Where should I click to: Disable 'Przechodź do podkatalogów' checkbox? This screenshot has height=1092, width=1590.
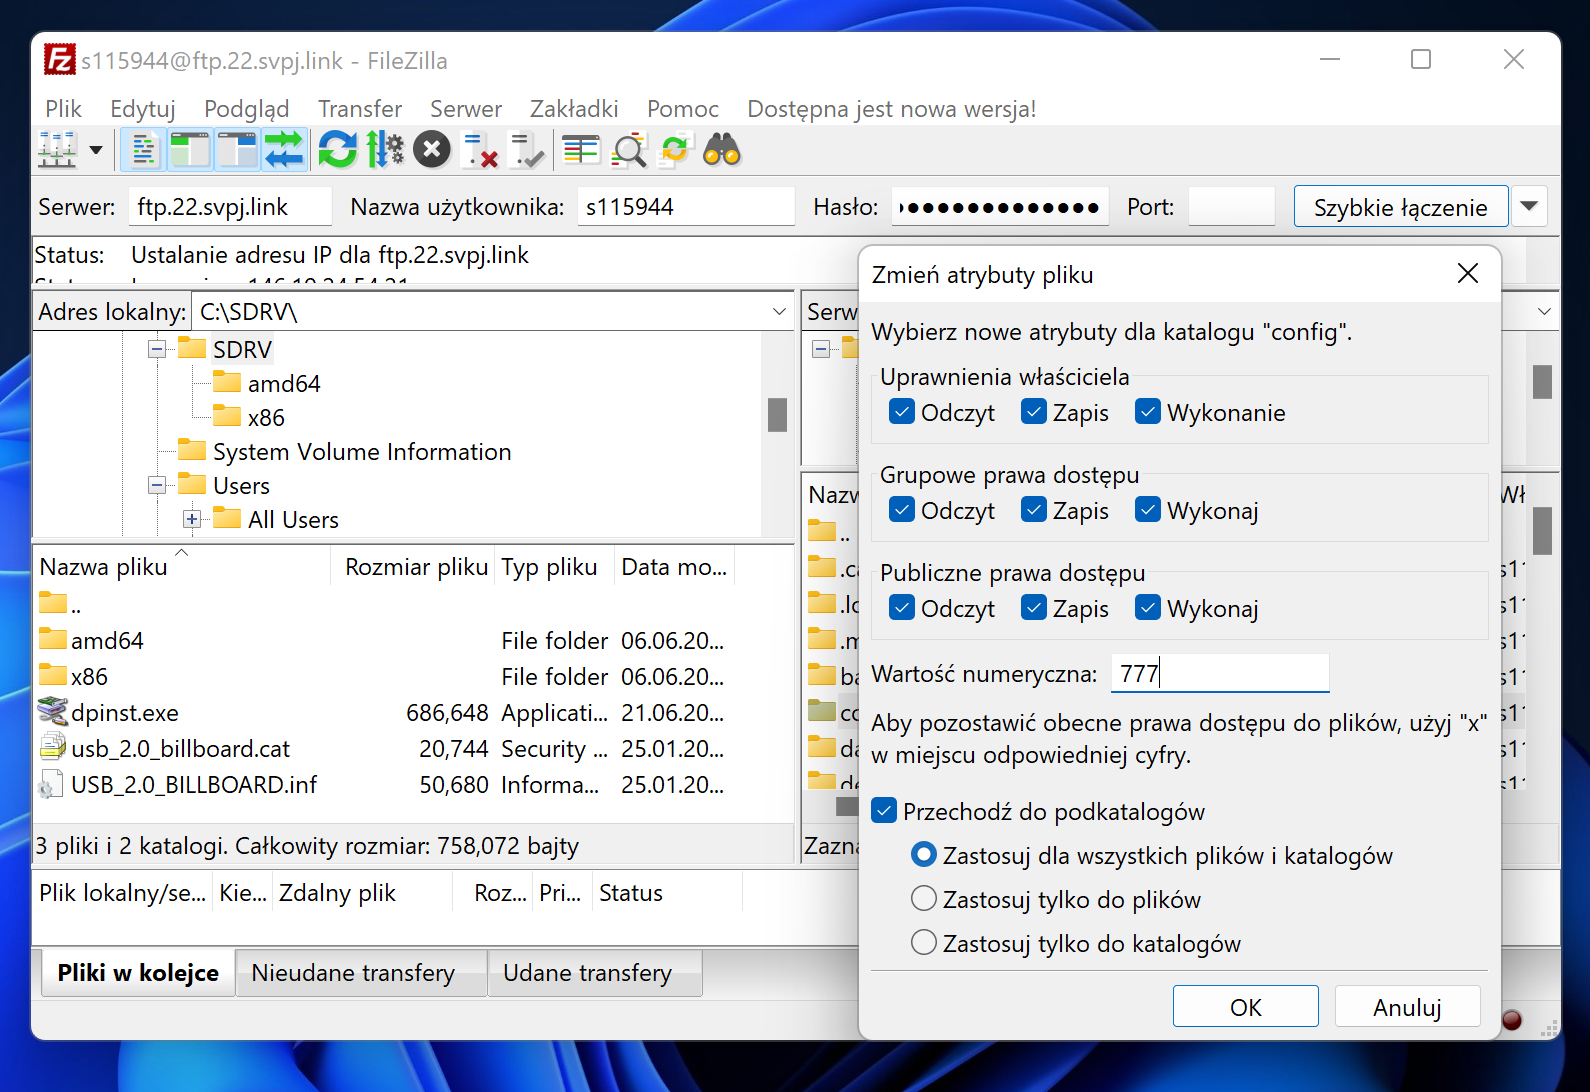click(884, 811)
